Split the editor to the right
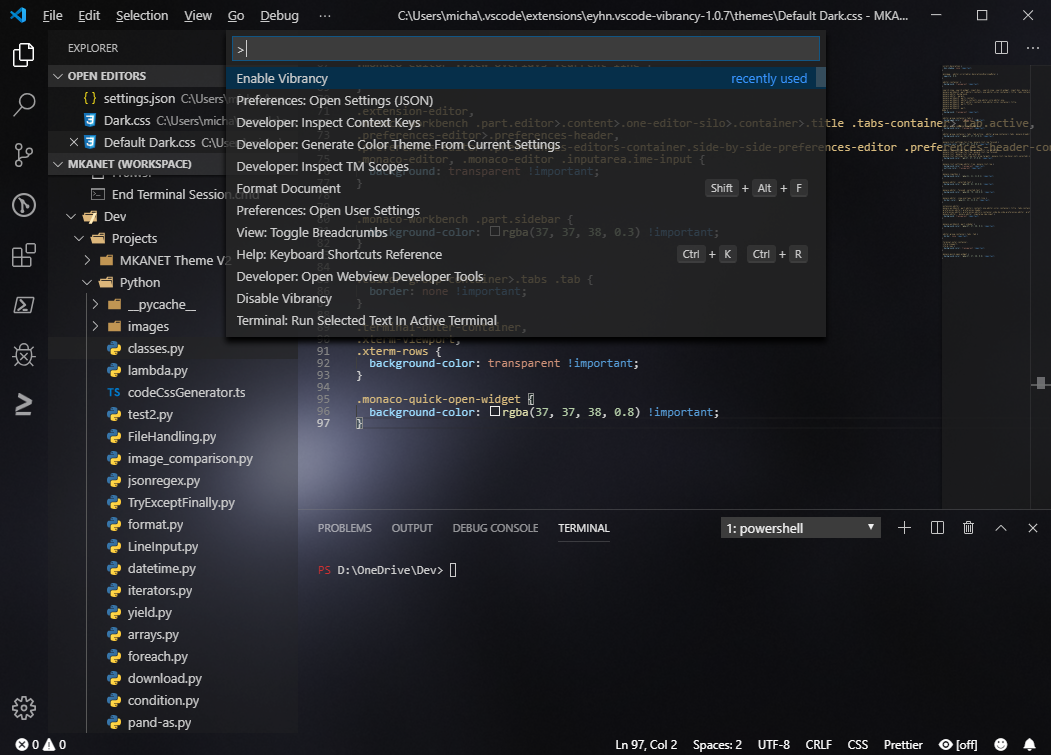This screenshot has width=1051, height=755. pyautogui.click(x=1001, y=48)
